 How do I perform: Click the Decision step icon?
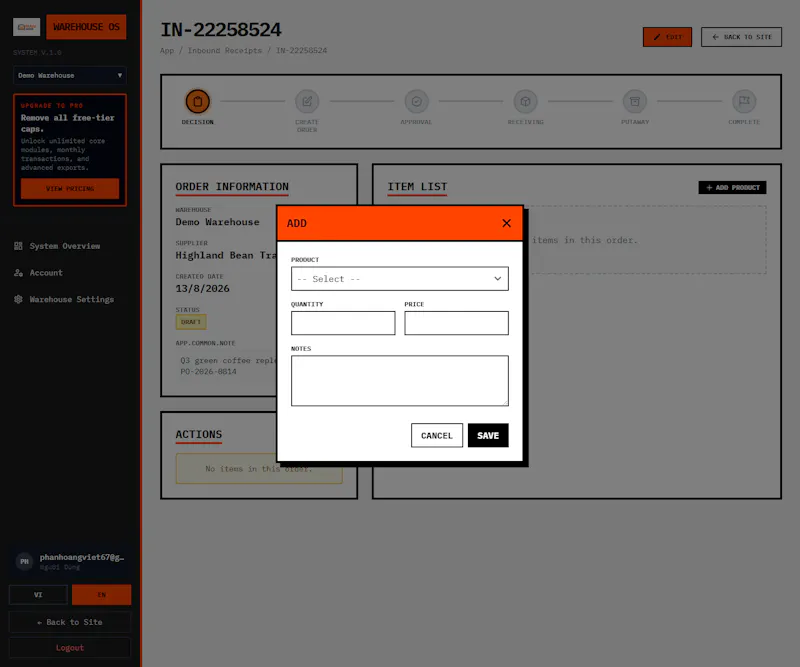[197, 101]
